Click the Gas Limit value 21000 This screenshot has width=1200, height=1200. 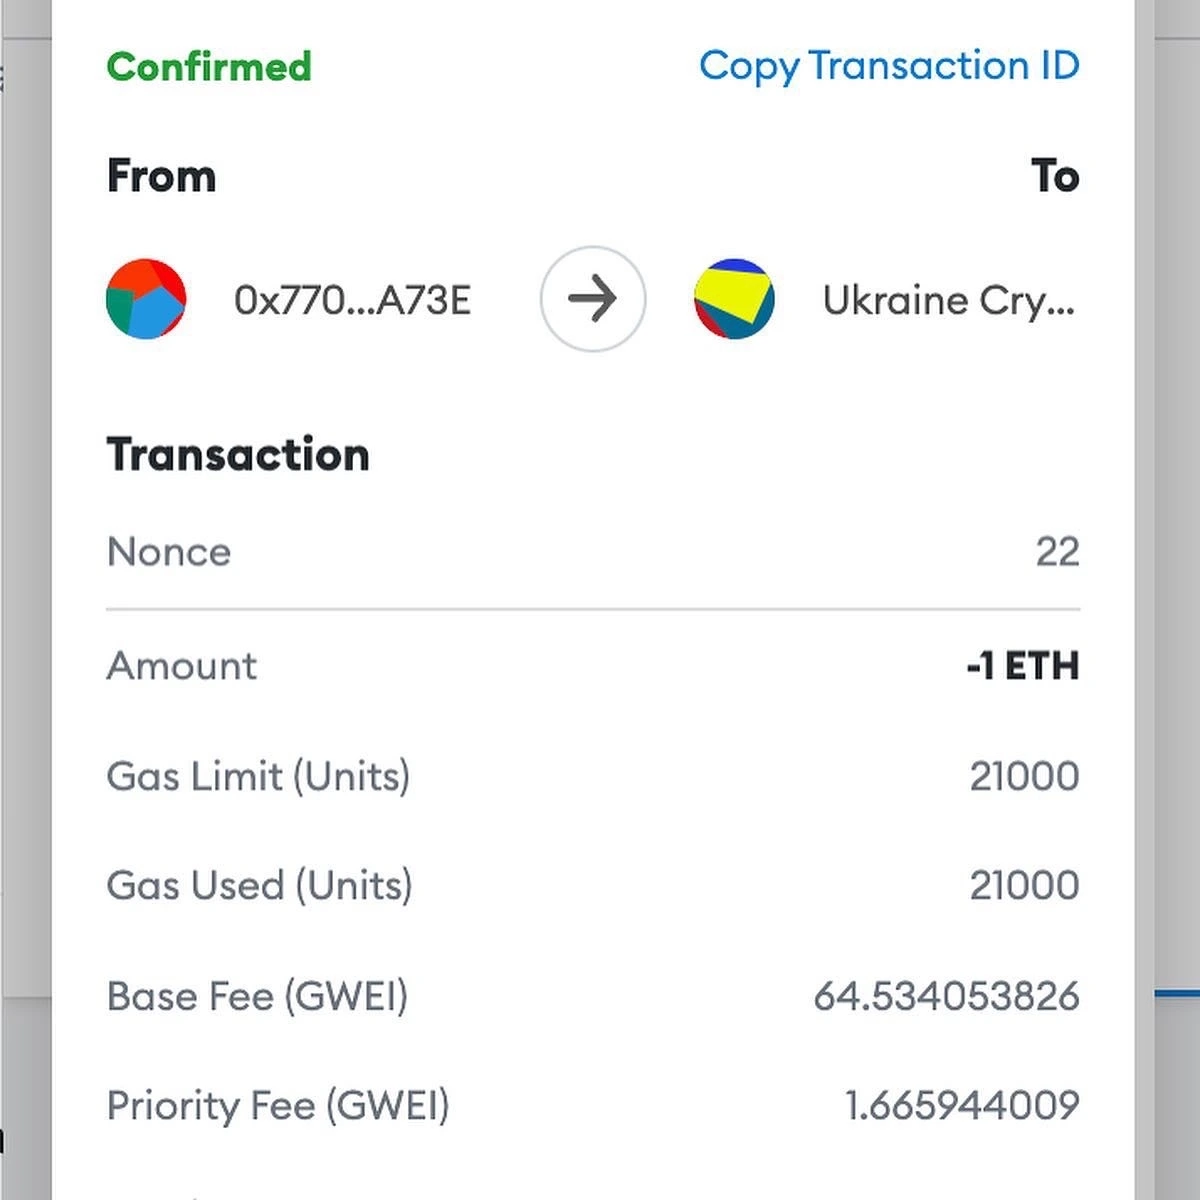(x=1024, y=776)
